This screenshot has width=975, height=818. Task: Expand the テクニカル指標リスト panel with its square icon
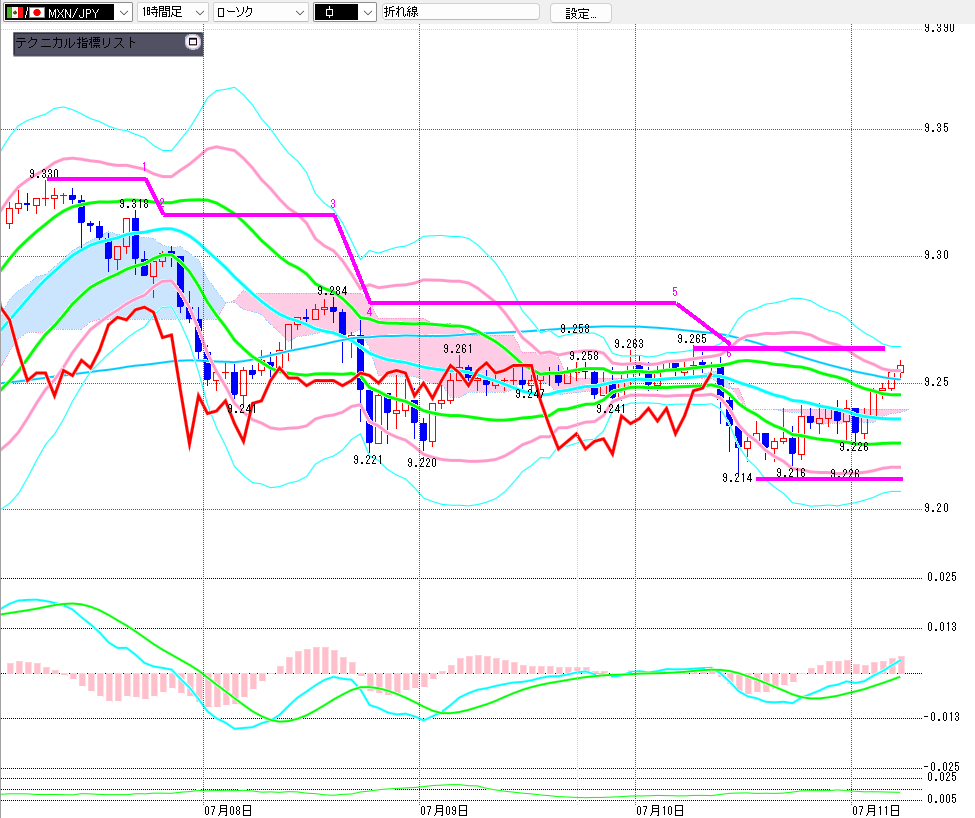(193, 42)
